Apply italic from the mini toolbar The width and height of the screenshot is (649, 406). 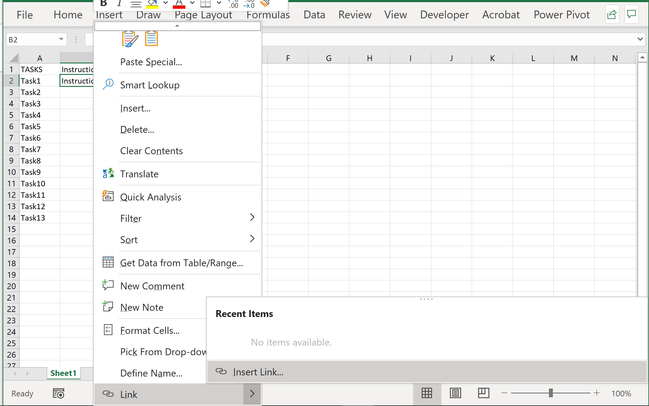pyautogui.click(x=119, y=3)
